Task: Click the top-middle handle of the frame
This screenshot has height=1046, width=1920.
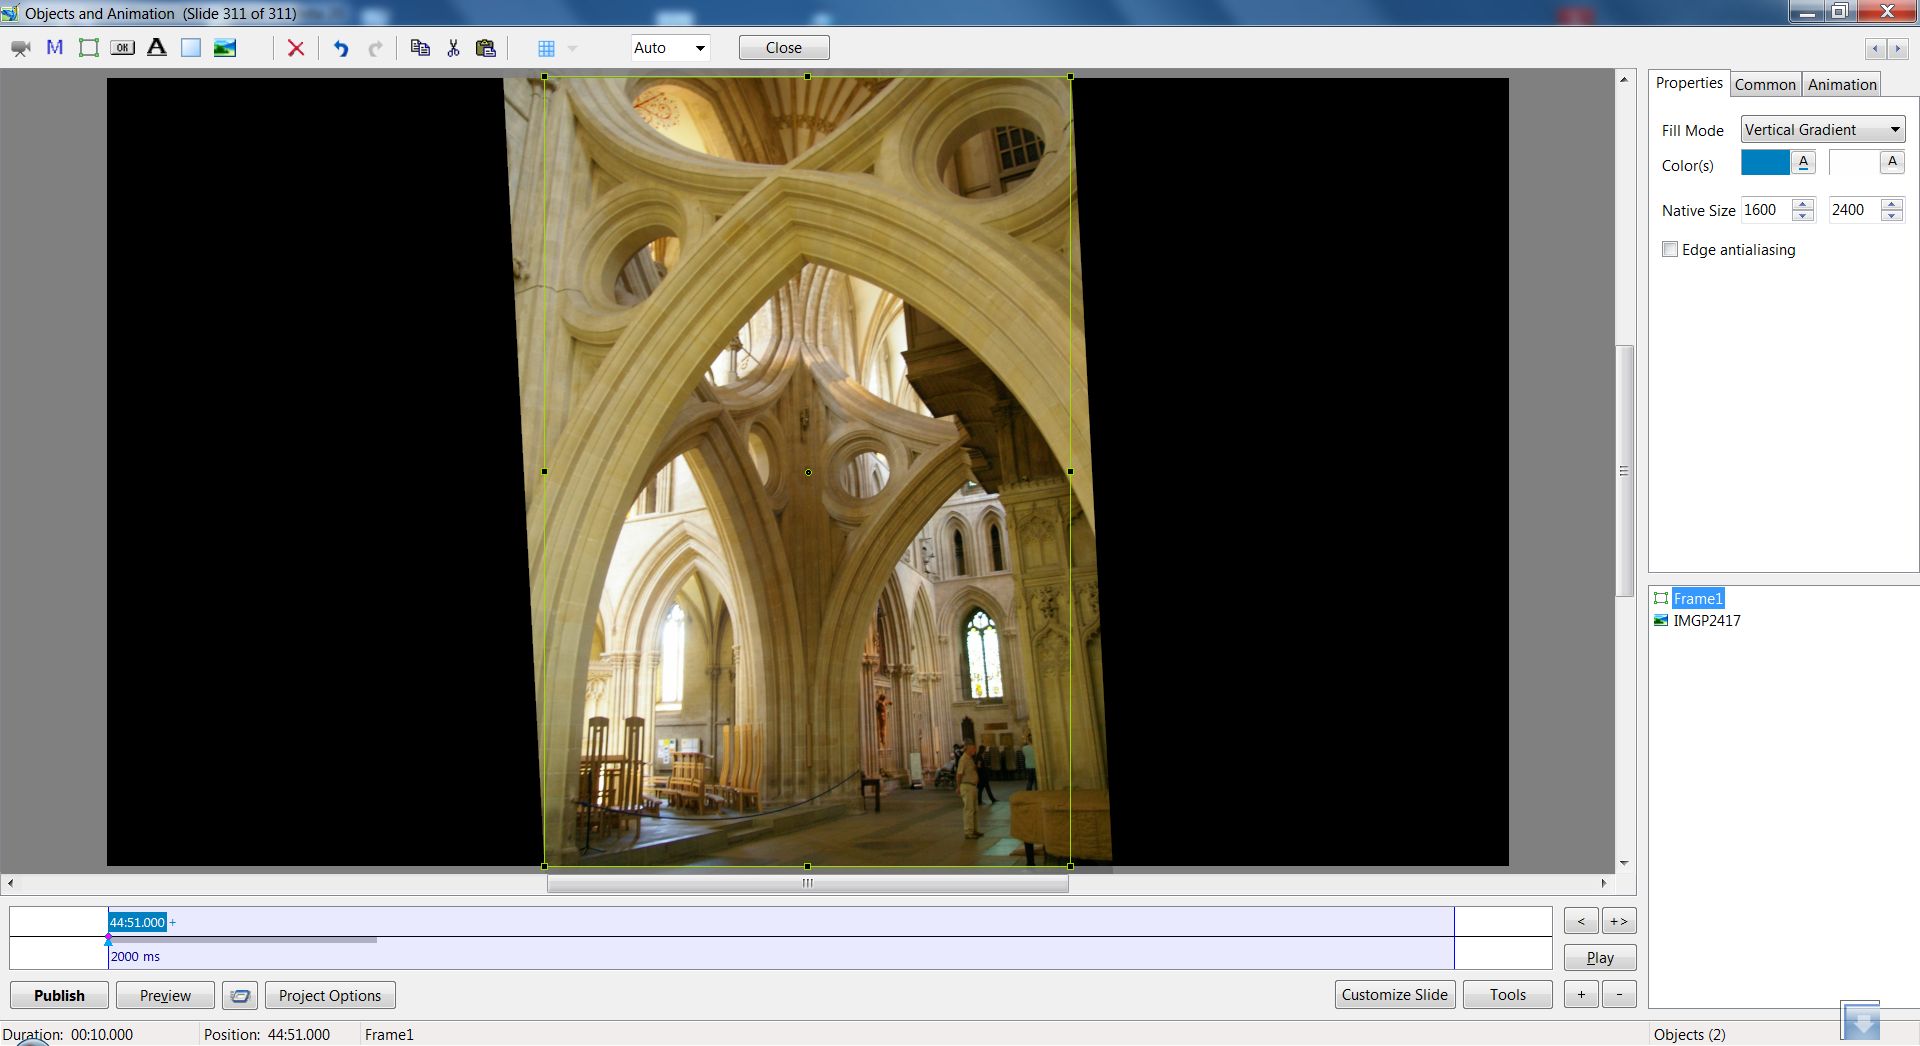Action: 807,76
